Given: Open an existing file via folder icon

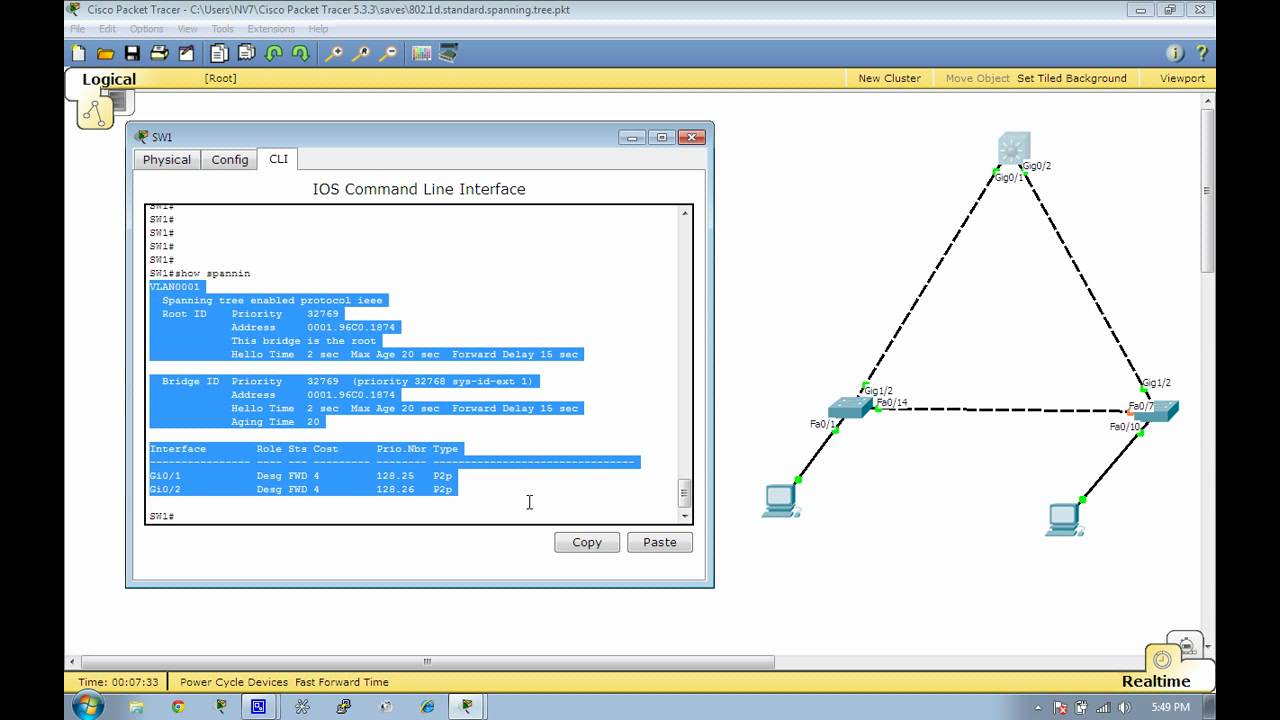Looking at the screenshot, I should [105, 53].
